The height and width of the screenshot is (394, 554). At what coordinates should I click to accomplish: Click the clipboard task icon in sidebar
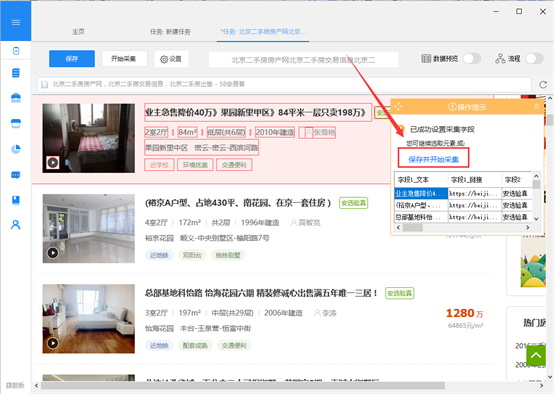point(16,51)
